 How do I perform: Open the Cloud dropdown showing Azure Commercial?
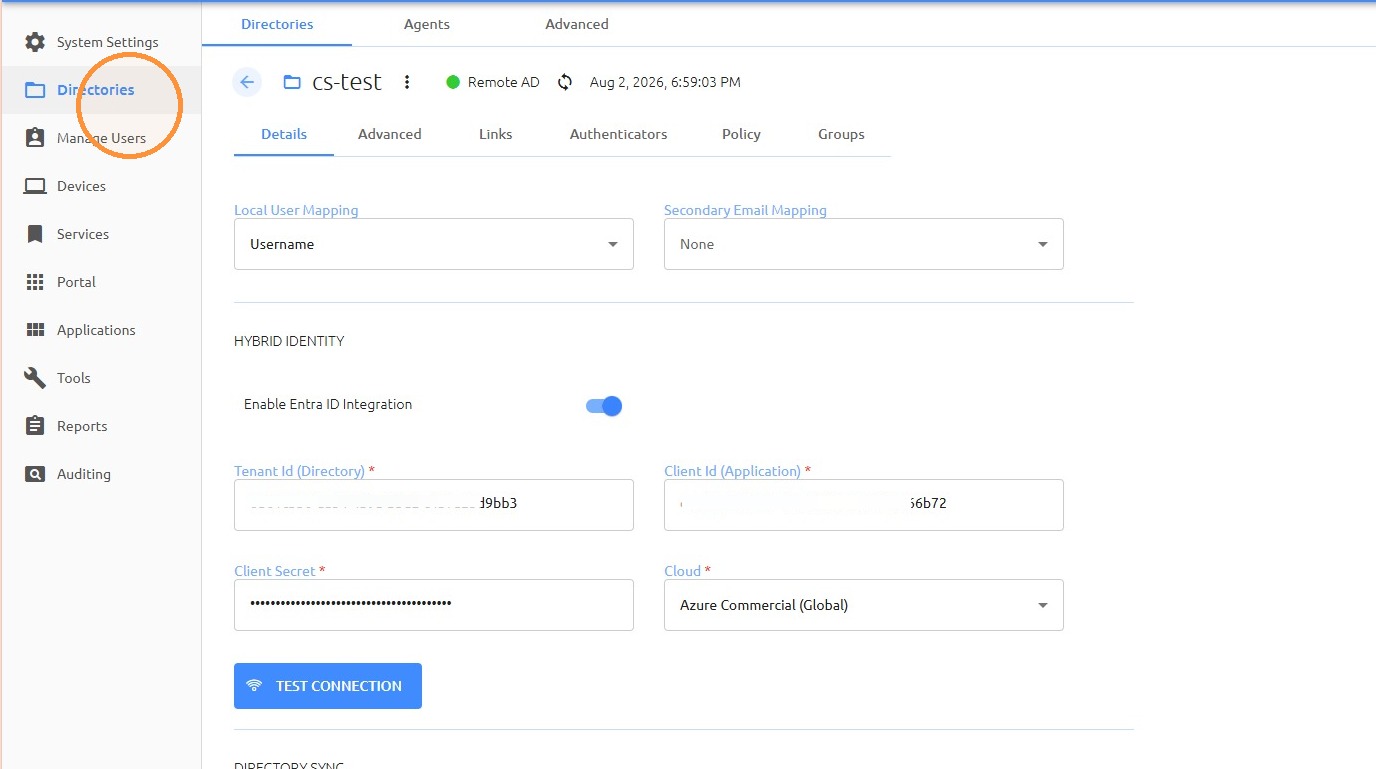(x=864, y=605)
